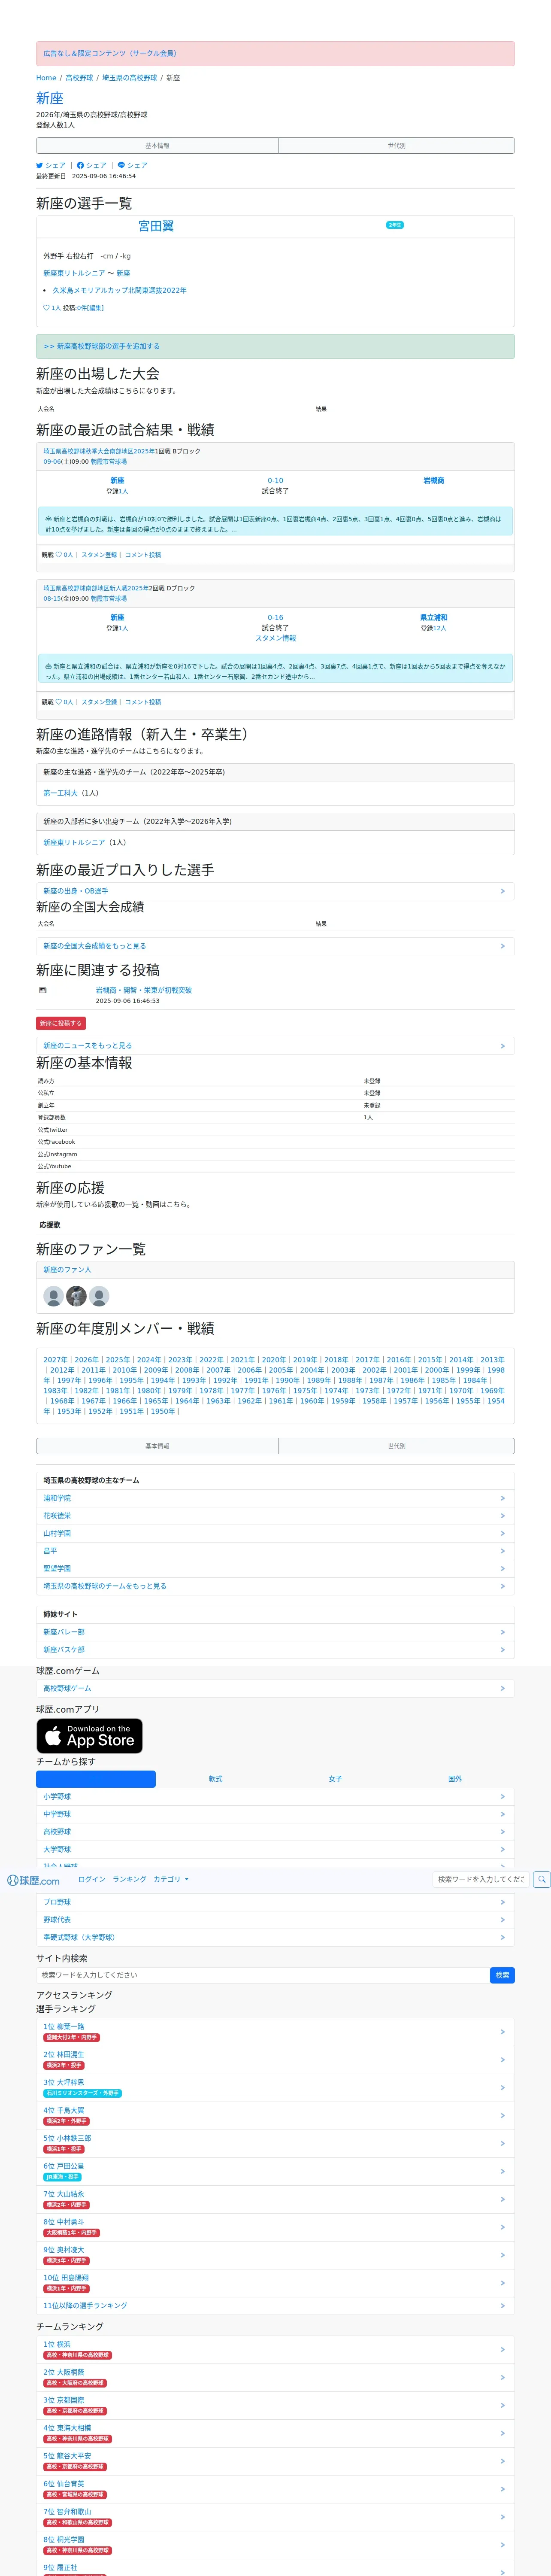Switch to the 基本情報 tab under the page title
551x2576 pixels.
click(157, 146)
